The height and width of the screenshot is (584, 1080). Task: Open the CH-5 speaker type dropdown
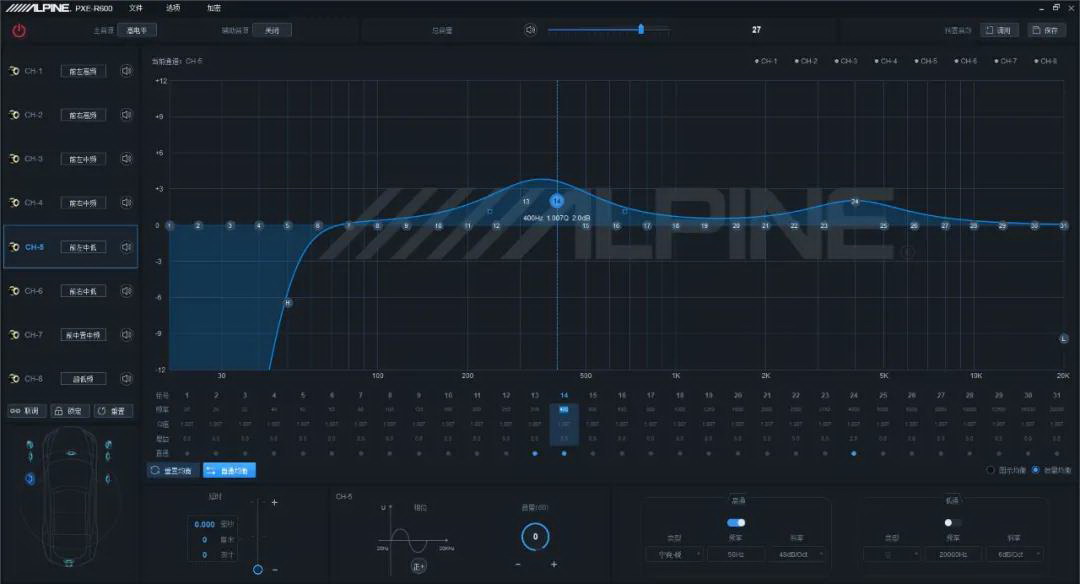83,247
